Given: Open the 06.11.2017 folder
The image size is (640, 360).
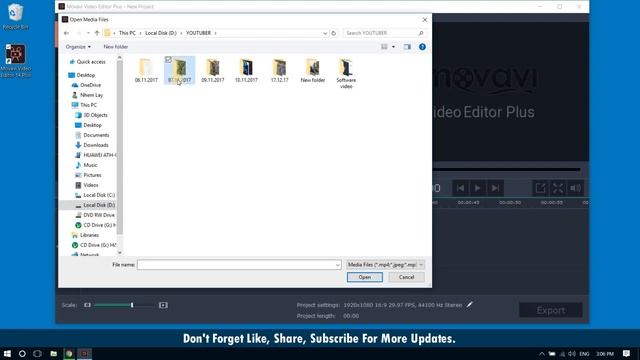Looking at the screenshot, I should [146, 71].
